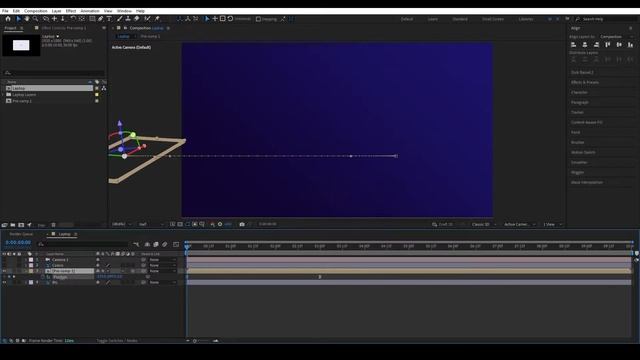
Task: Click the Motion Blur switch icon in timeline
Action: coord(165,244)
